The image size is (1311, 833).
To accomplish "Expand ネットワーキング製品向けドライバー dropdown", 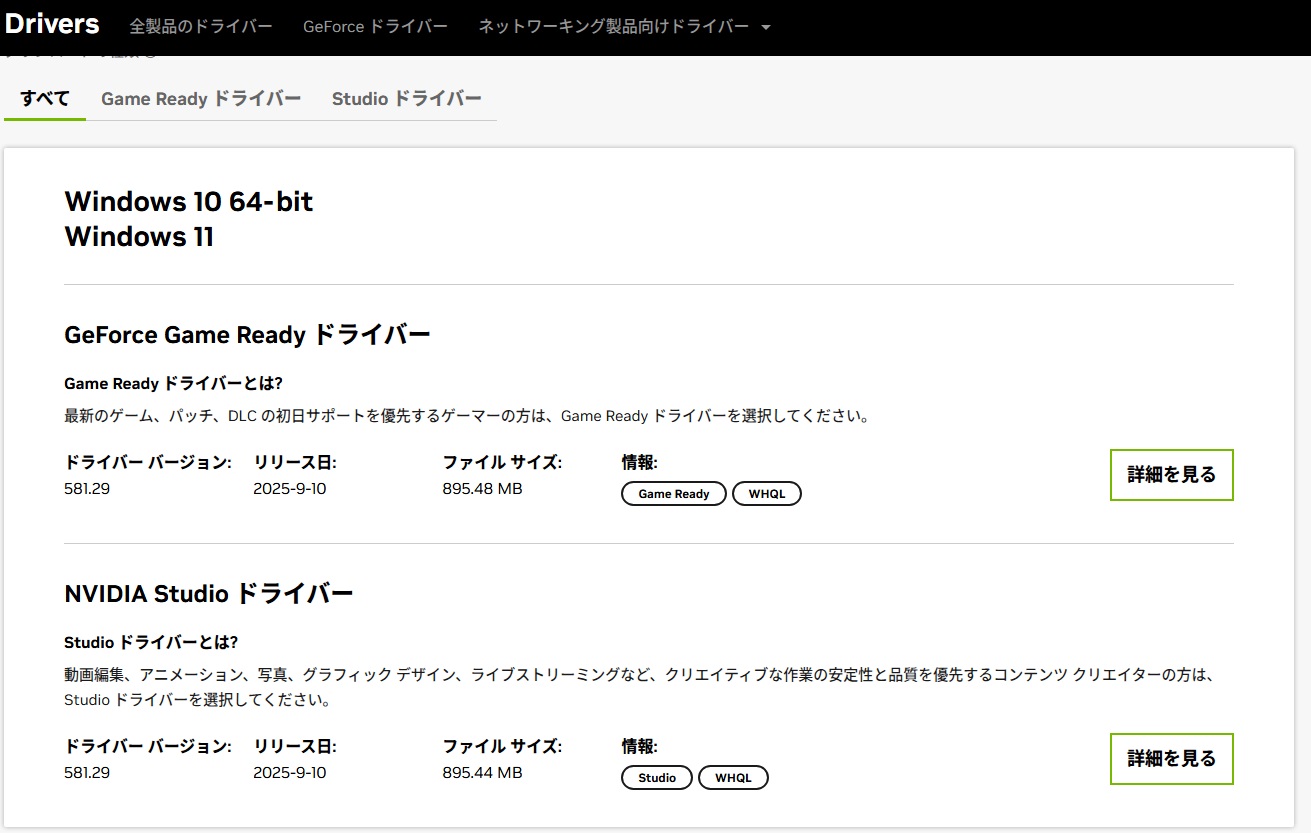I will pyautogui.click(x=625, y=26).
